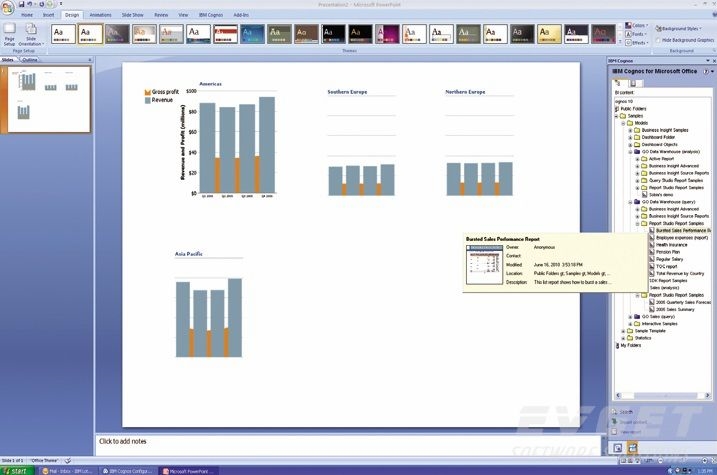Collapse GO Data Warehouse (query) package
717x475 pixels.
tap(630, 202)
